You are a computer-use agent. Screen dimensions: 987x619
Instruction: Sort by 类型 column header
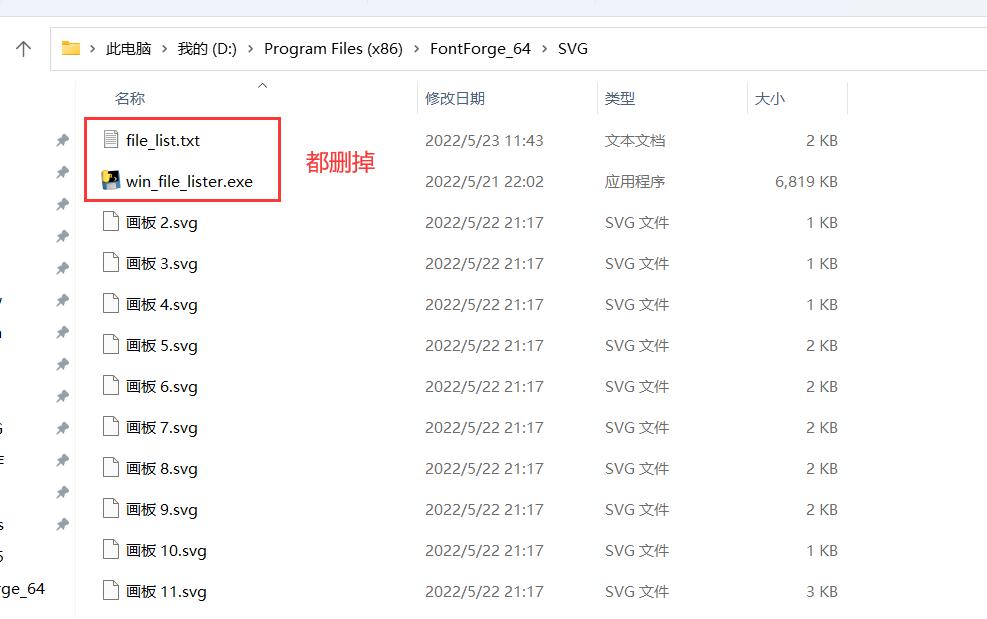pyautogui.click(x=620, y=98)
